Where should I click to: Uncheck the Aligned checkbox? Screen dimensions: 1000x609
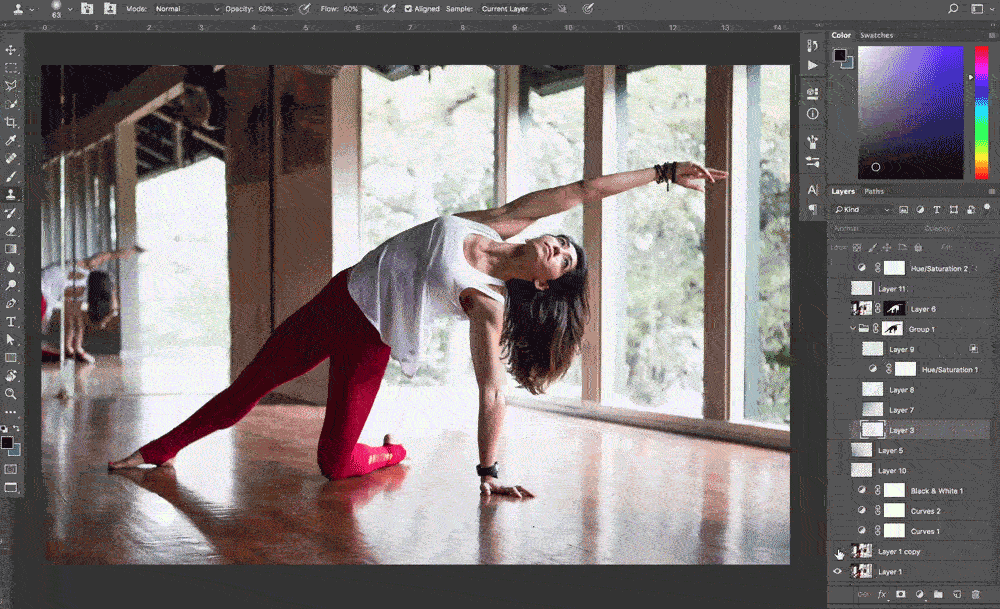click(x=408, y=9)
